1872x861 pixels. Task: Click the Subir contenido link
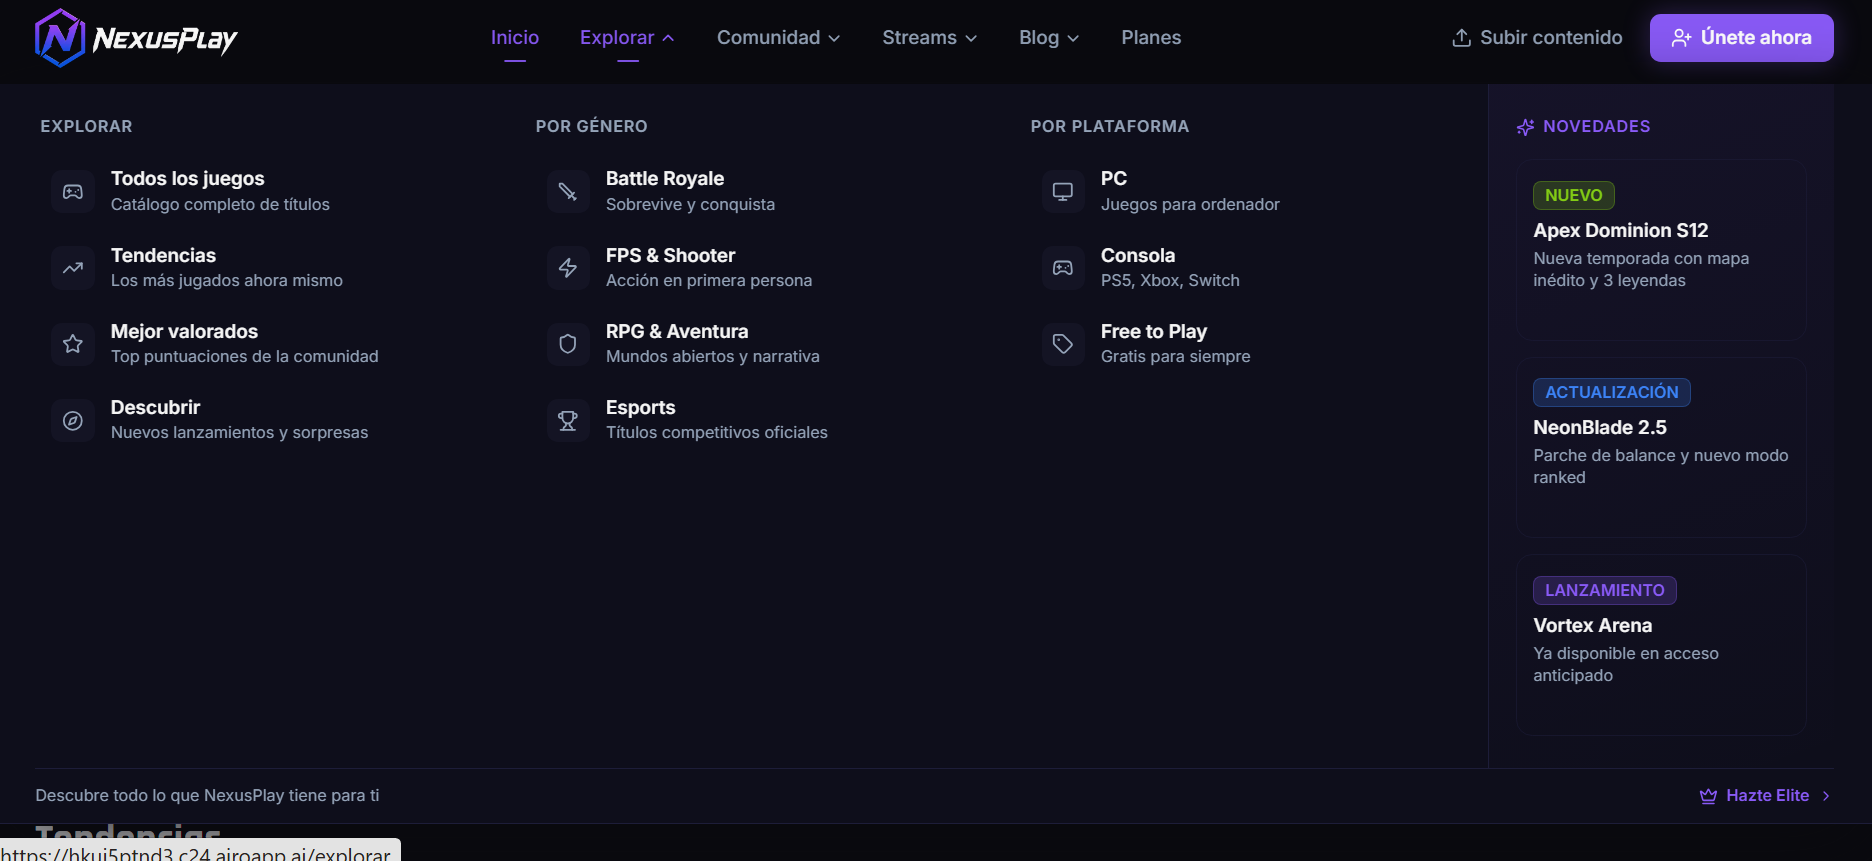click(x=1537, y=38)
